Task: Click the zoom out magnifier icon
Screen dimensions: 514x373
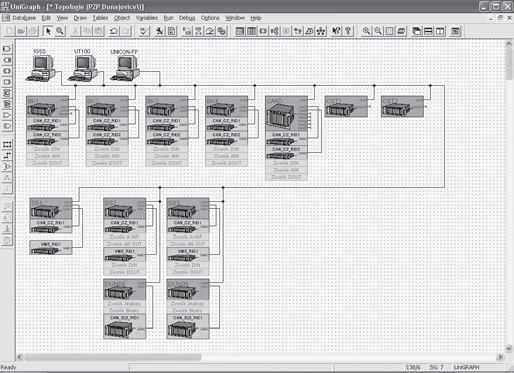Action: click(378, 31)
